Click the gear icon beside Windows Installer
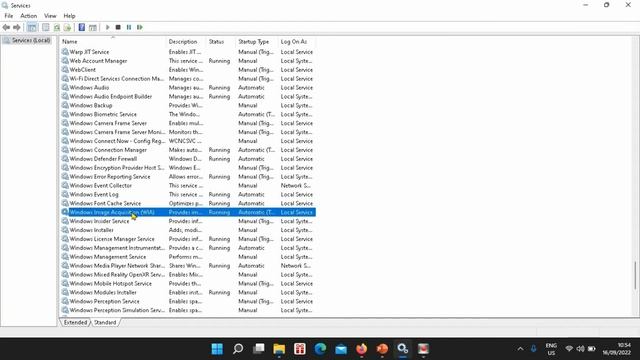 click(x=65, y=230)
